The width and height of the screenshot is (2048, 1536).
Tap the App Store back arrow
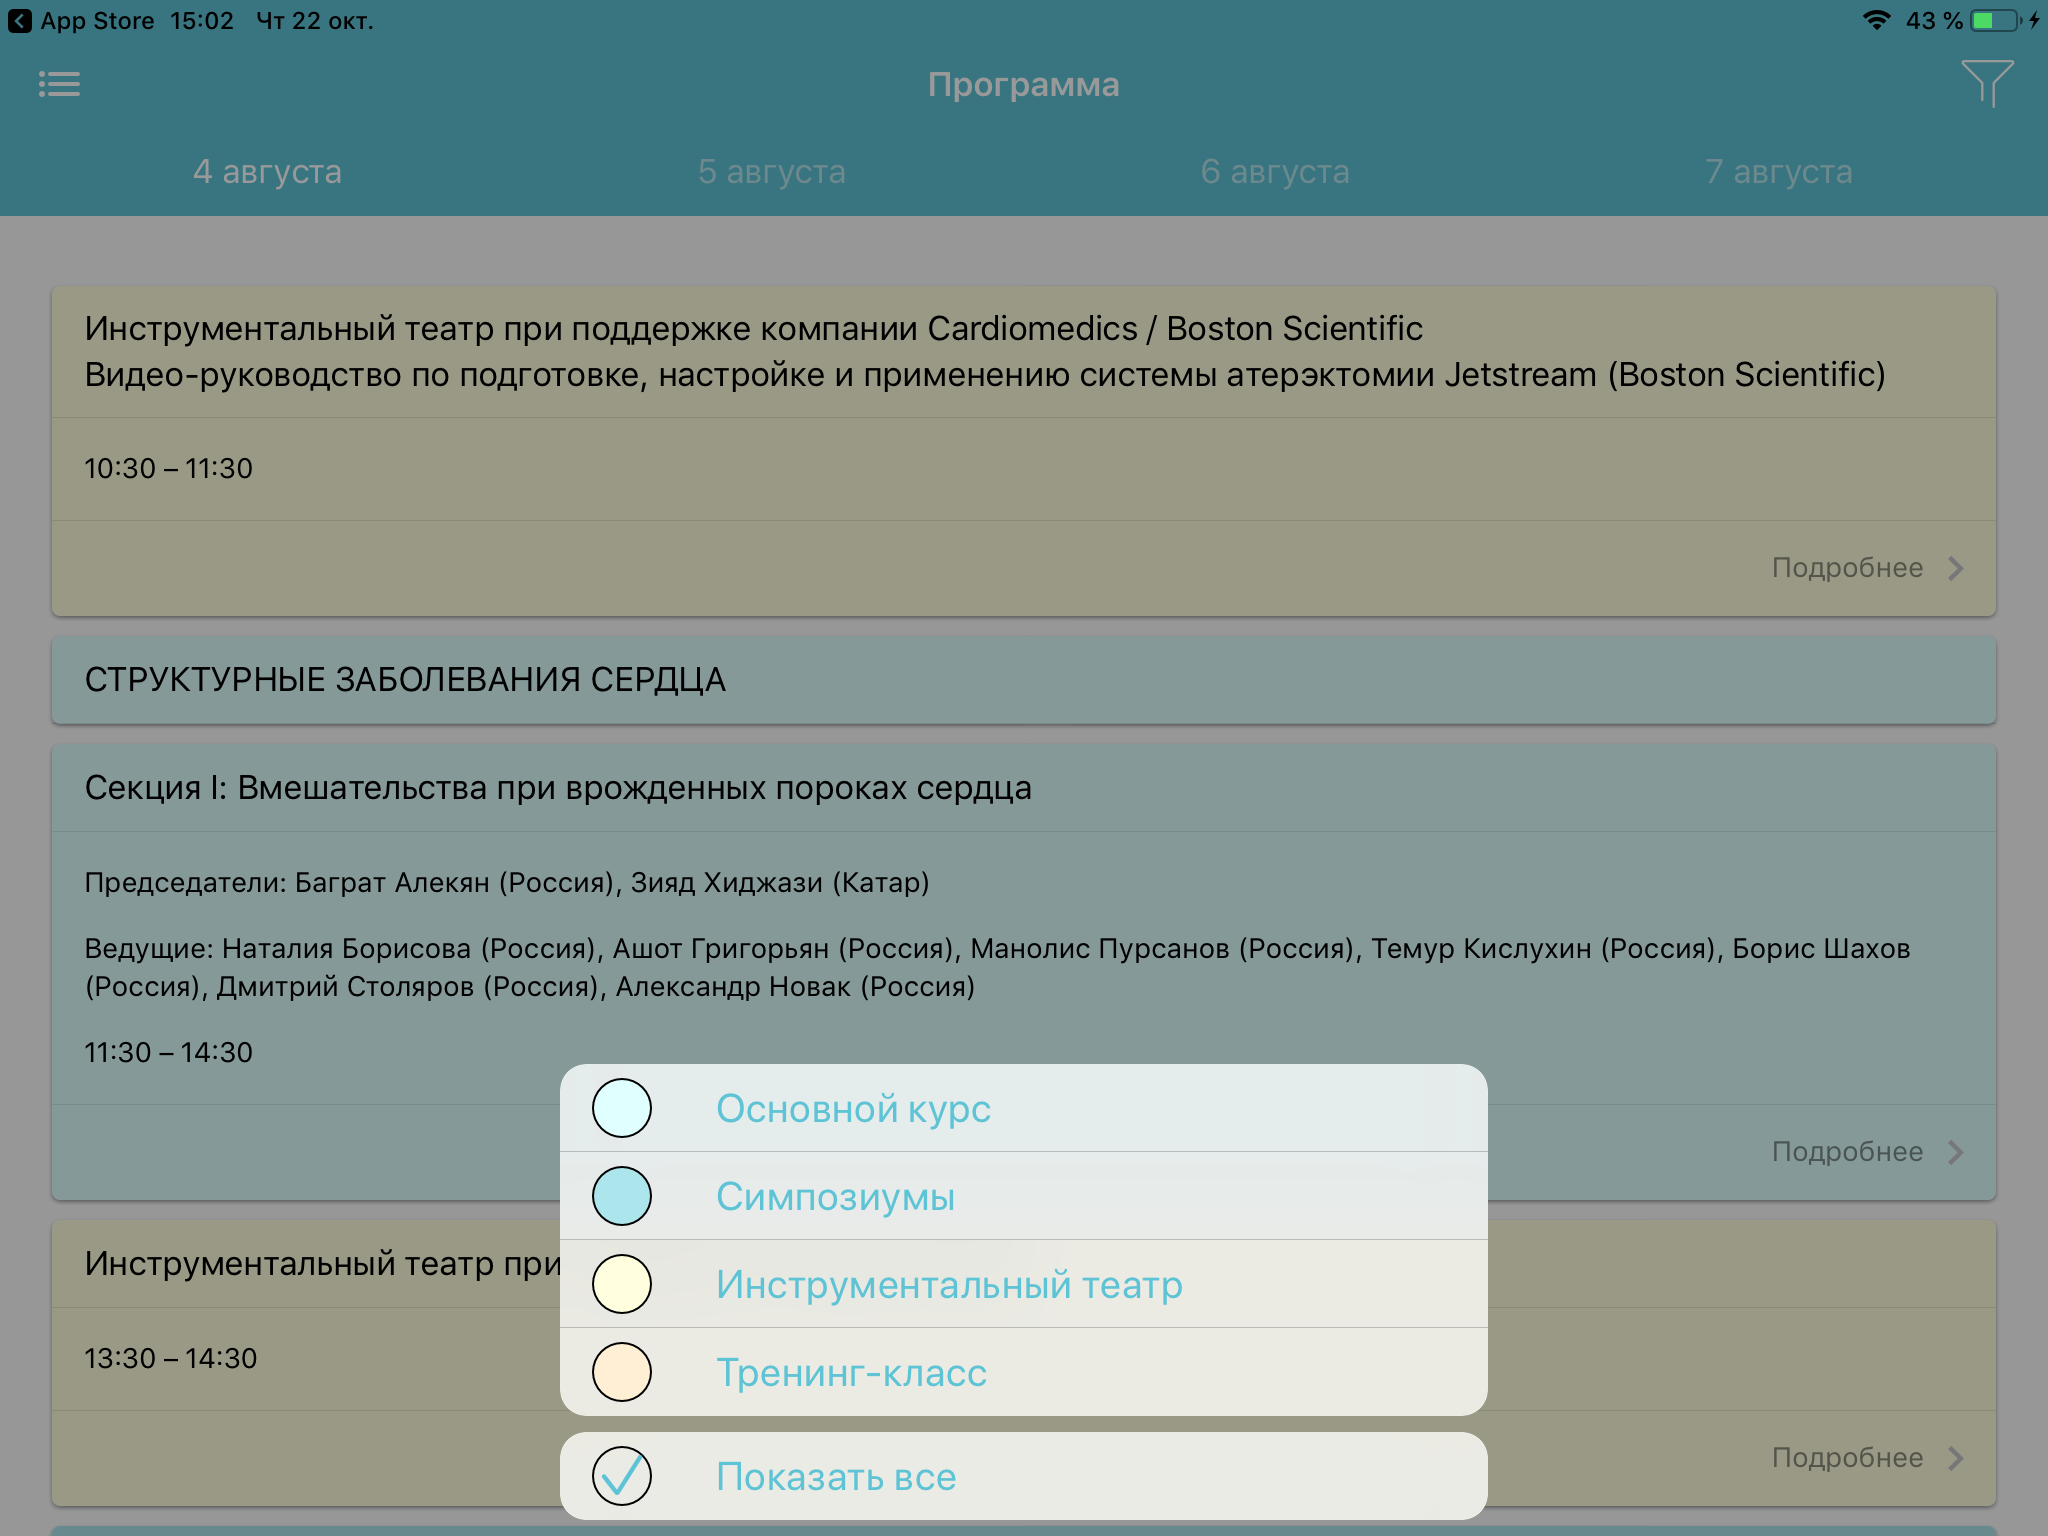click(x=19, y=21)
